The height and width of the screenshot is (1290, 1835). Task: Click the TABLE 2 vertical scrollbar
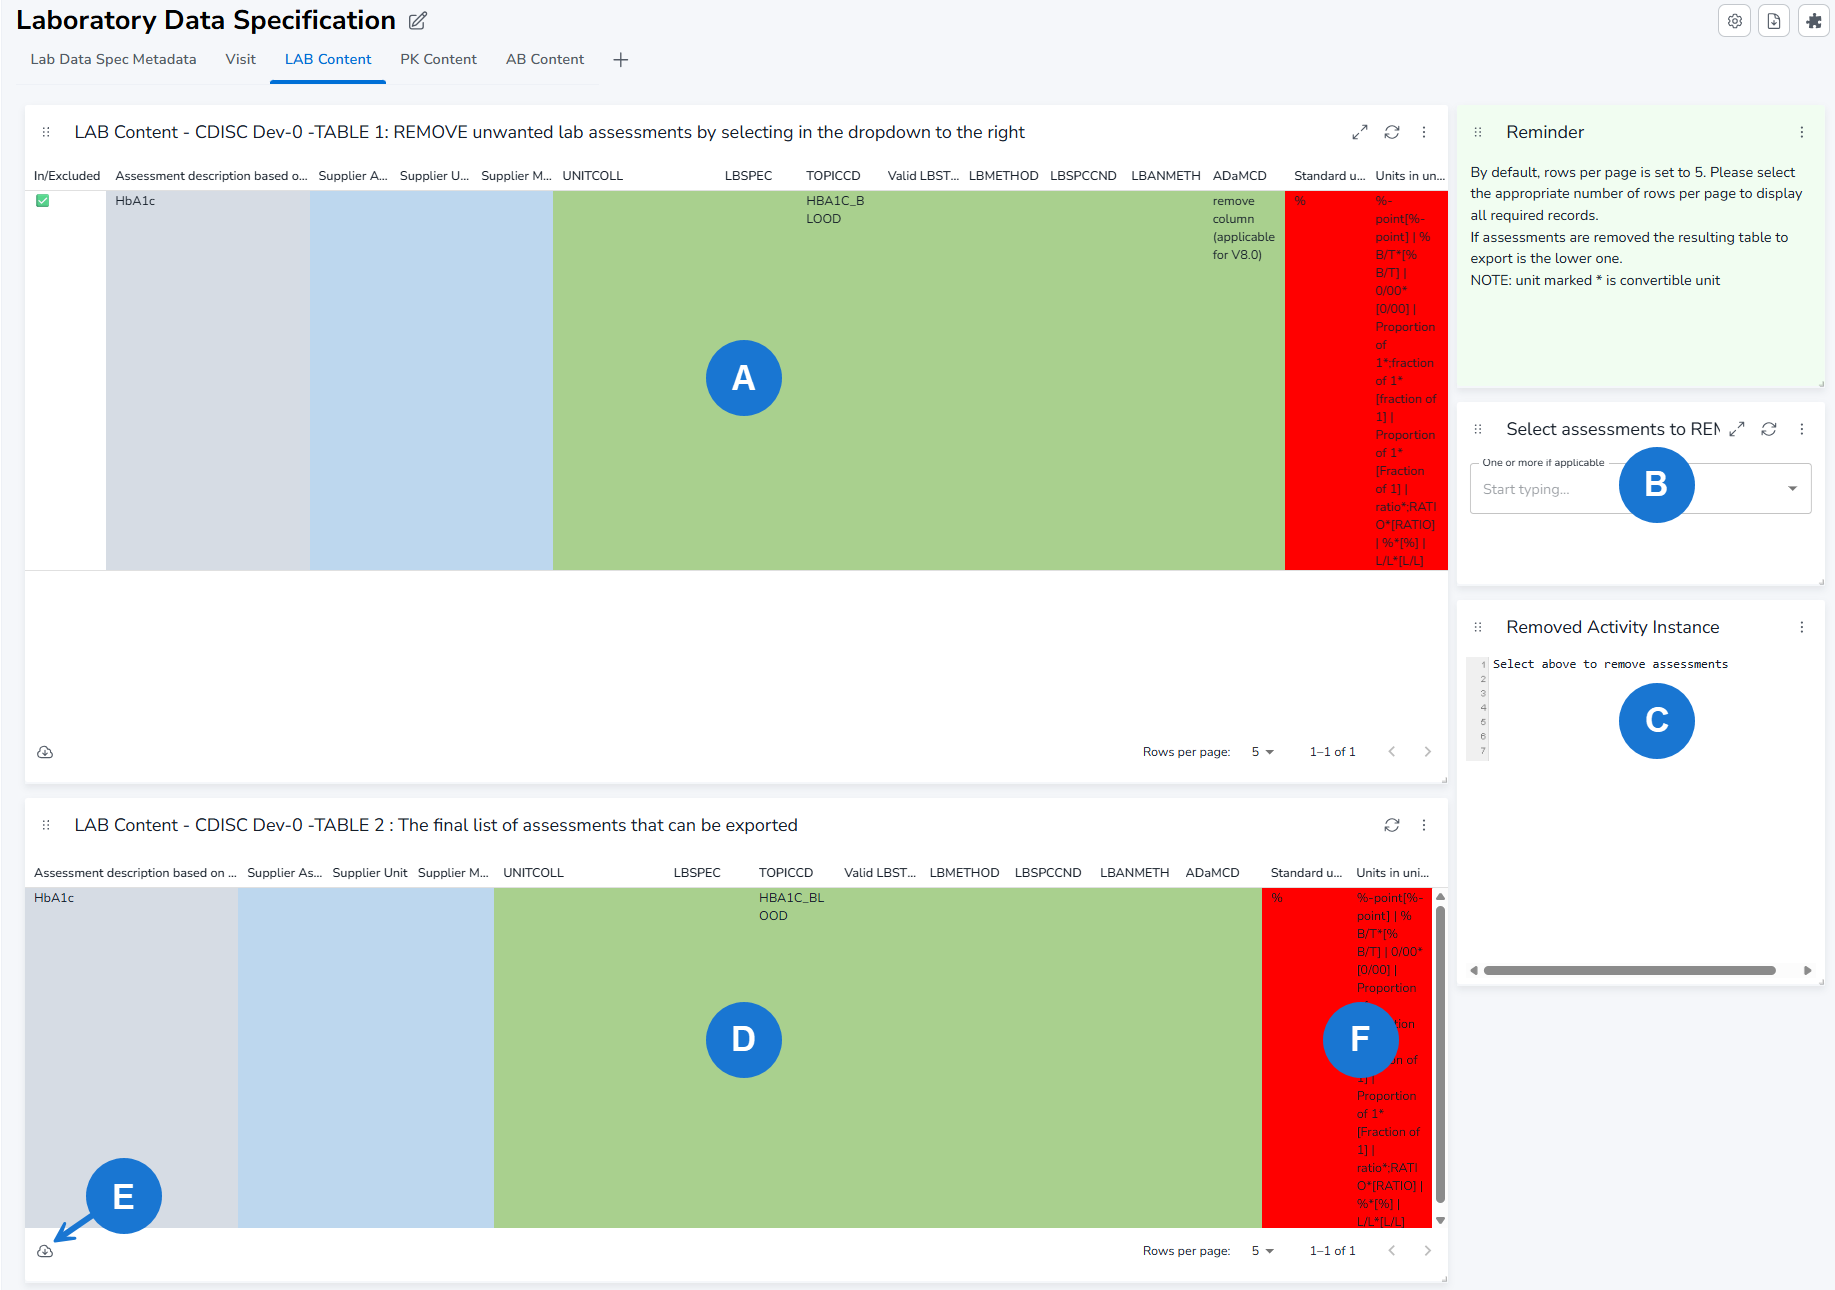1440,1054
